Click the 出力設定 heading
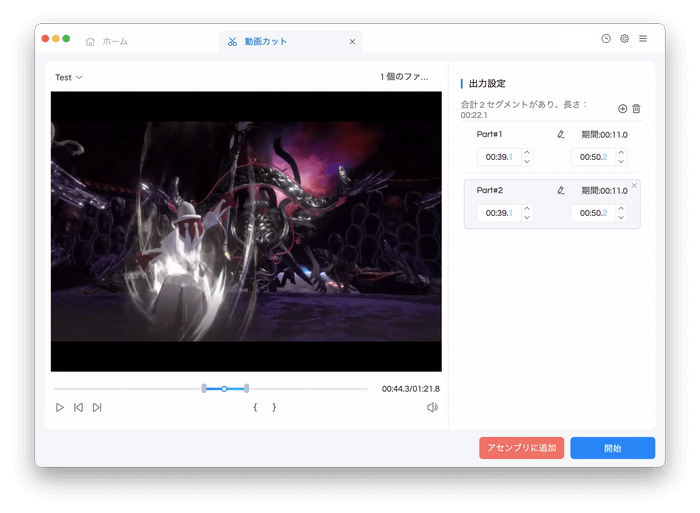 [487, 83]
